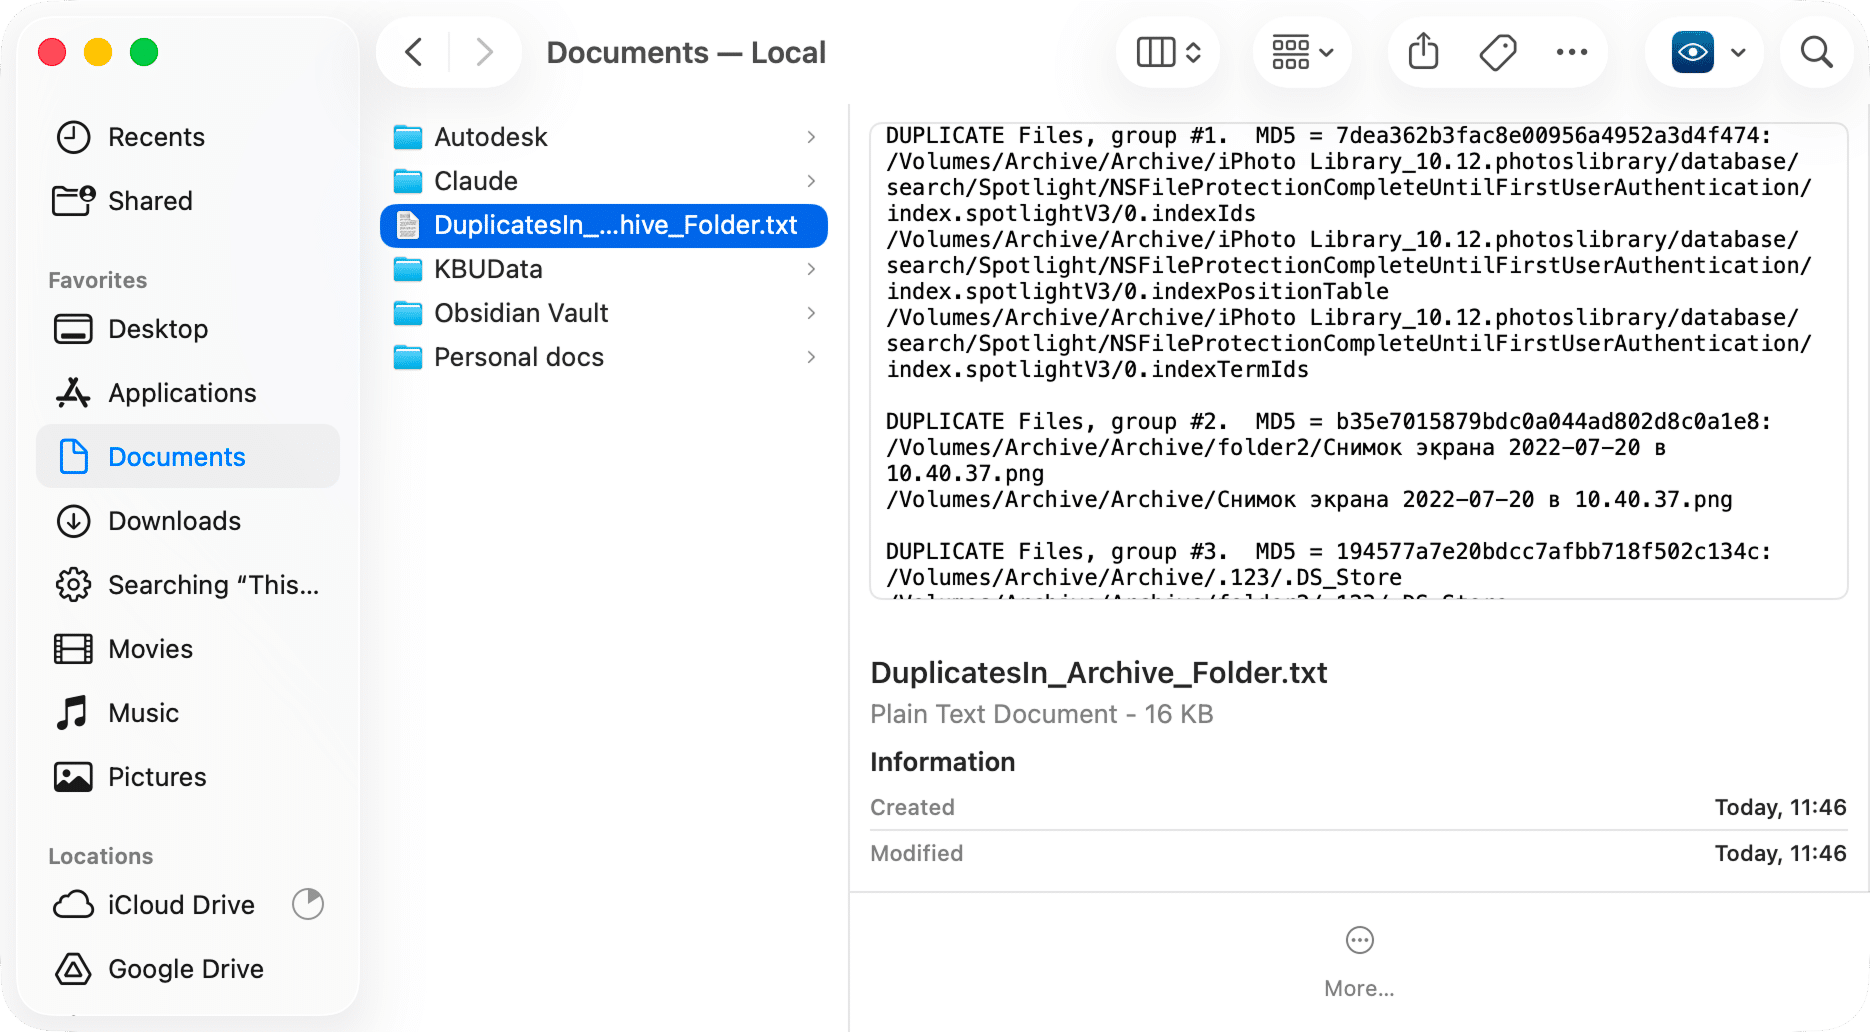This screenshot has width=1870, height=1032.
Task: Click the text preview thumbnail of the file
Action: [1359, 361]
